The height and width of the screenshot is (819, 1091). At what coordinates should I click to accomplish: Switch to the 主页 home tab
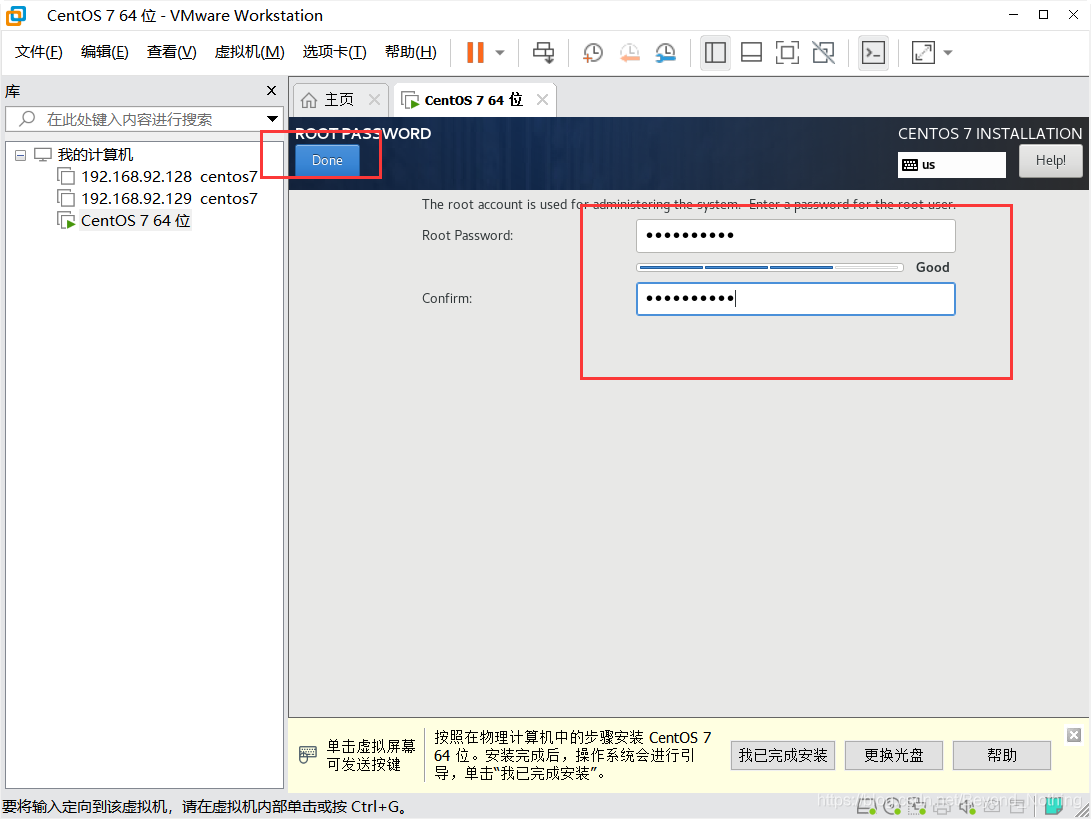[x=339, y=100]
